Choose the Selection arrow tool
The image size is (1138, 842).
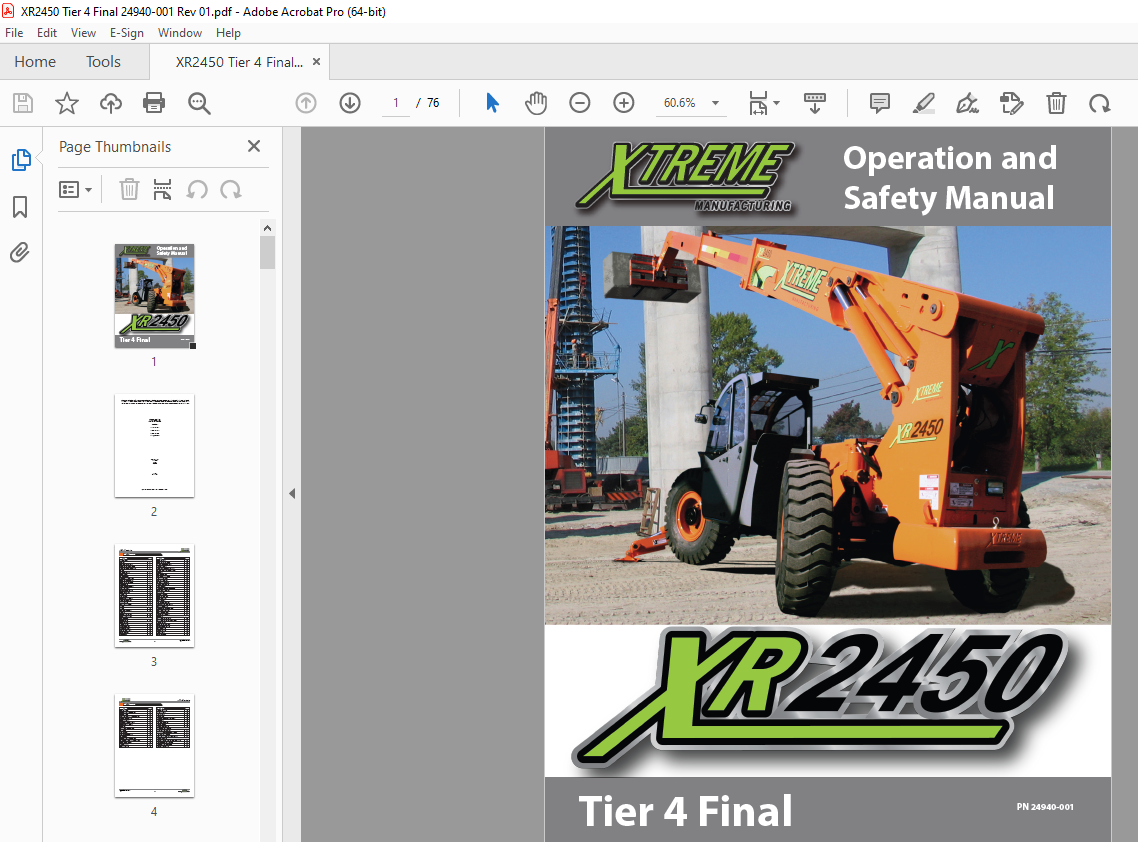[x=492, y=103]
